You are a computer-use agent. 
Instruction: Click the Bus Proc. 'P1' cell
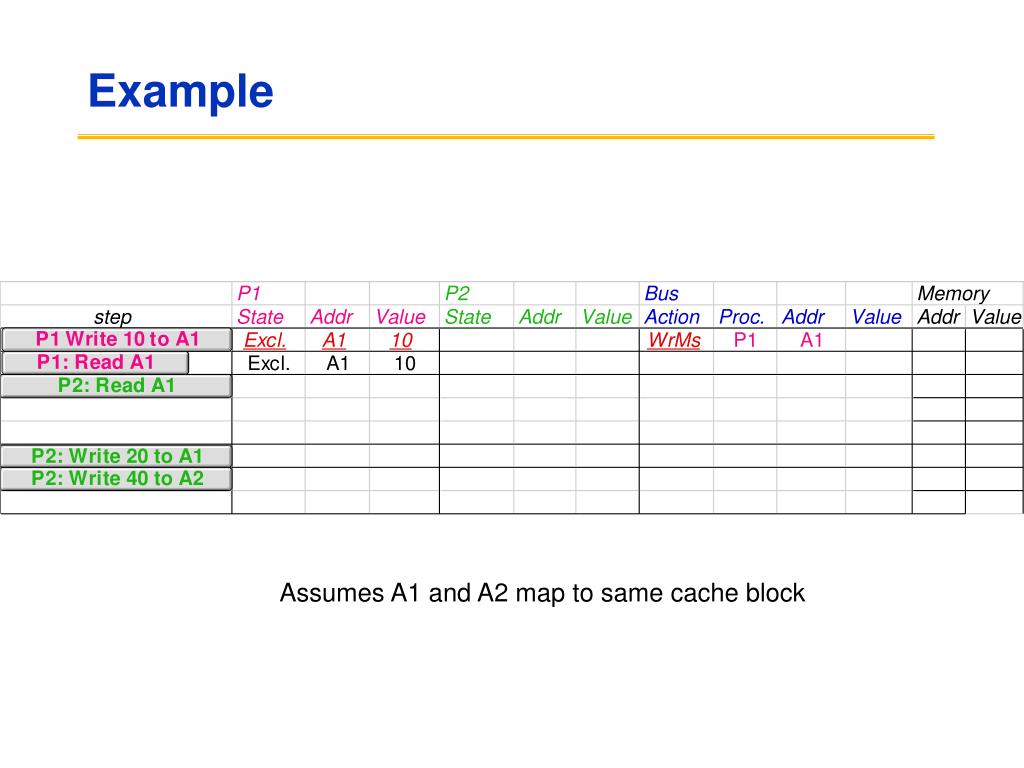click(744, 340)
